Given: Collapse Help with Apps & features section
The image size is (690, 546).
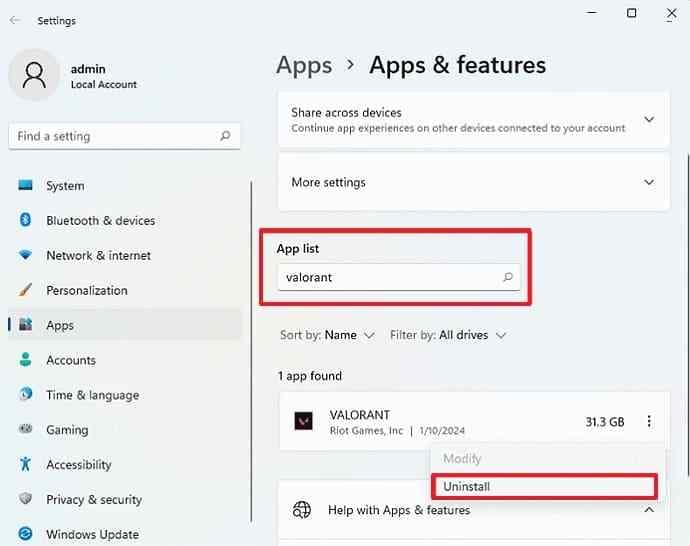Looking at the screenshot, I should pos(649,509).
